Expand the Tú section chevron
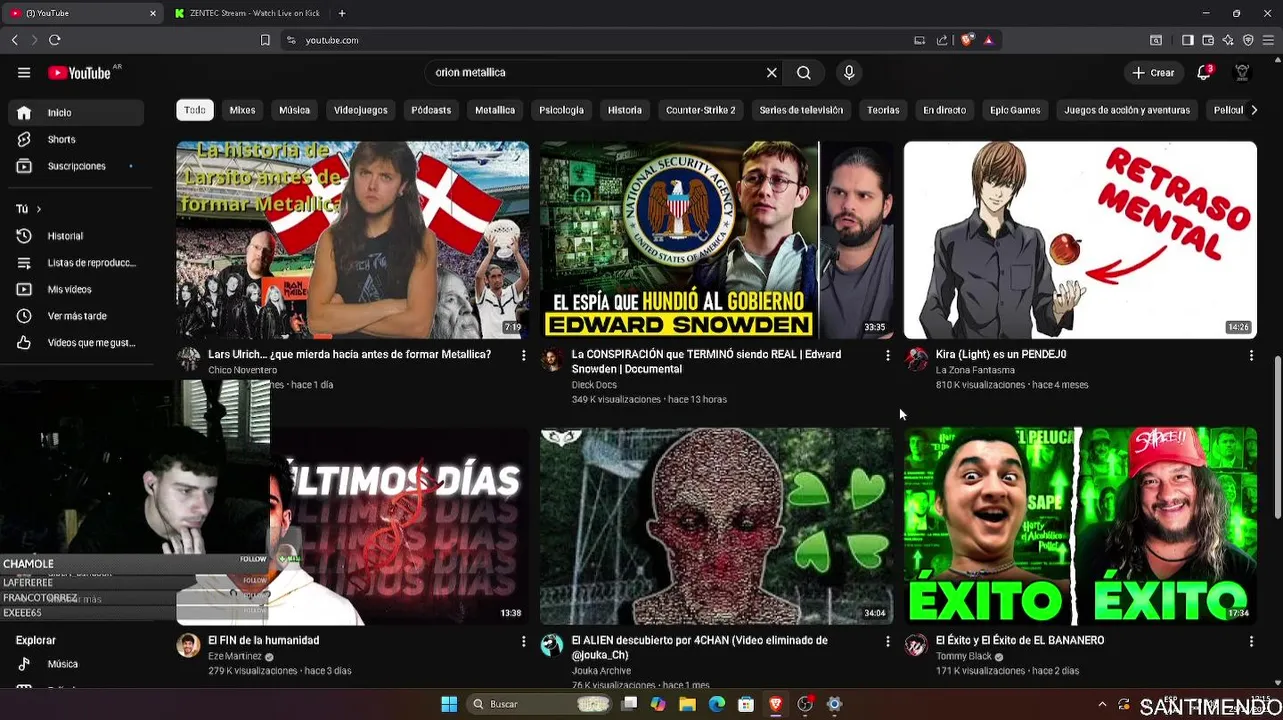1283x720 pixels. click(38, 209)
